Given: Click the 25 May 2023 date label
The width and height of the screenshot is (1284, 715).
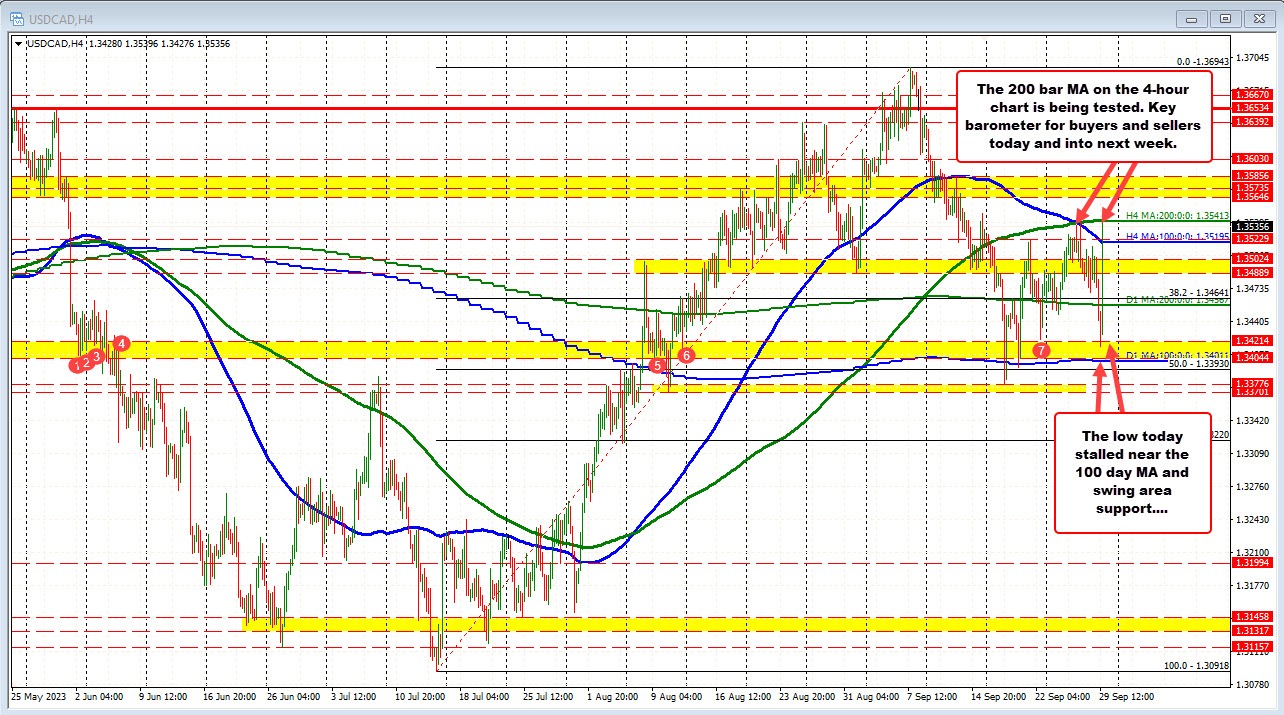Looking at the screenshot, I should [x=37, y=697].
